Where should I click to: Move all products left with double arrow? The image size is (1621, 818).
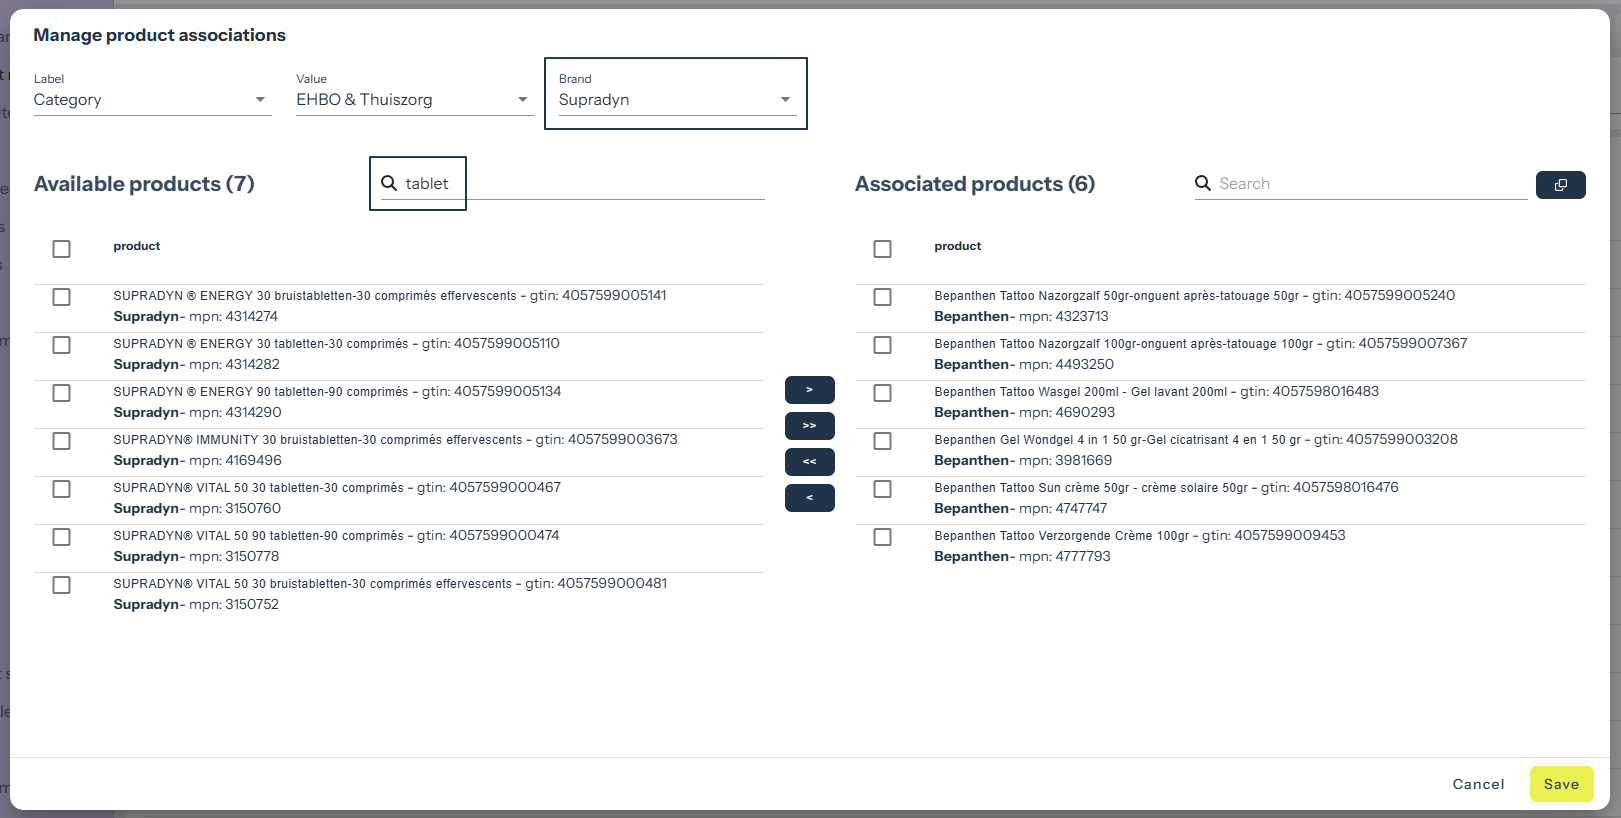pos(809,462)
